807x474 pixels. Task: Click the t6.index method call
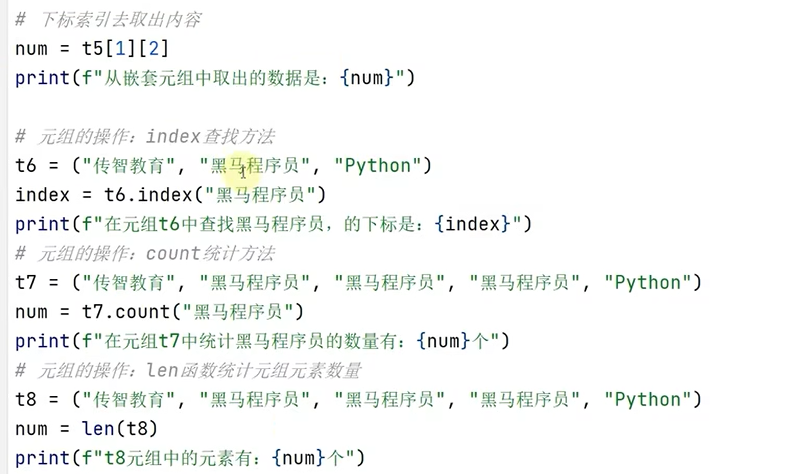tap(215, 195)
